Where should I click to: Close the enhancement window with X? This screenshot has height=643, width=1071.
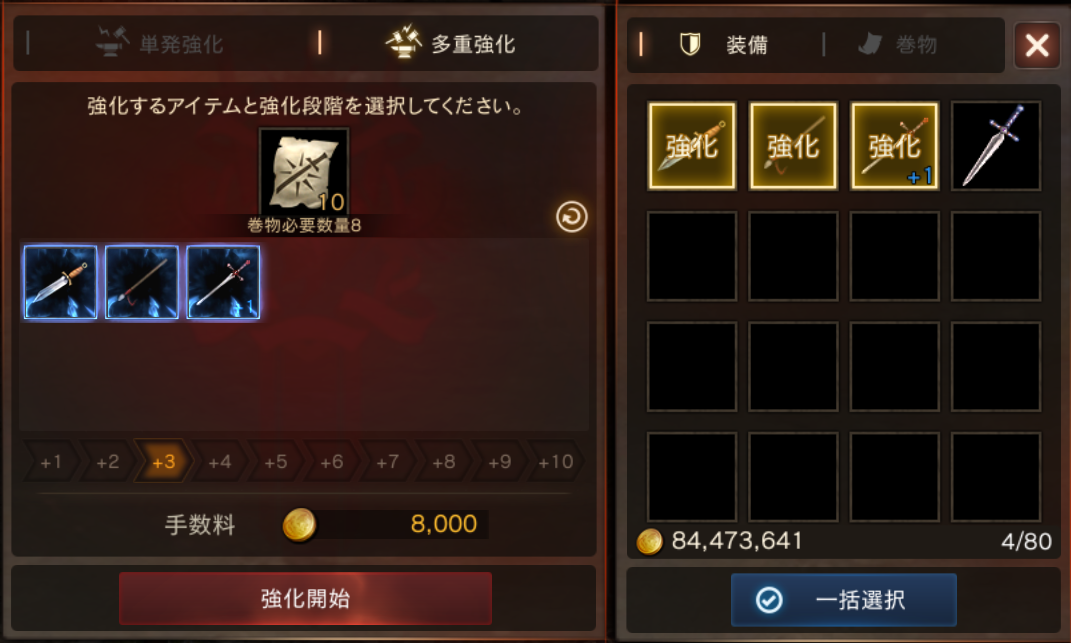(x=1037, y=45)
